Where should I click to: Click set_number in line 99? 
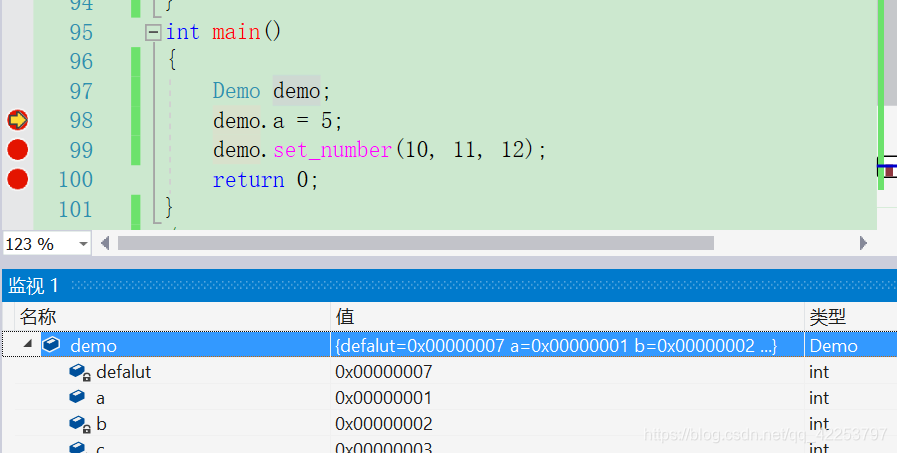coord(332,150)
